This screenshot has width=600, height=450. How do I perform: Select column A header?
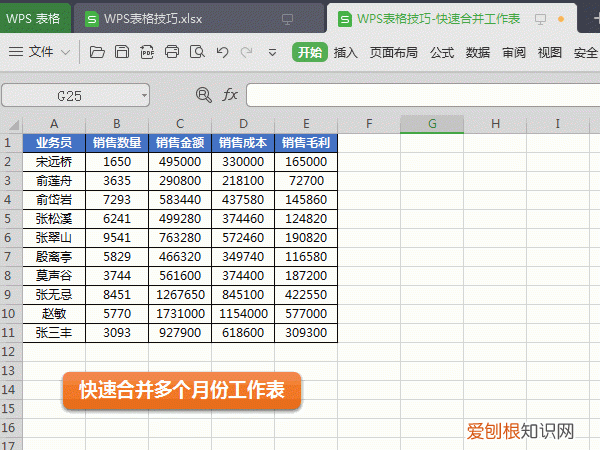[54, 124]
